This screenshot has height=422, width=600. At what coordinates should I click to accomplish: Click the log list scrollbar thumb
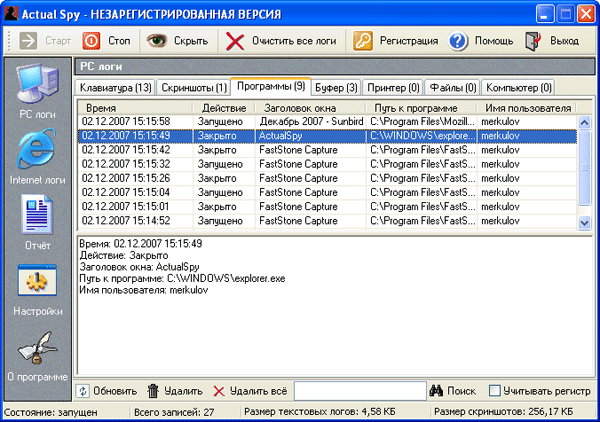click(x=584, y=168)
